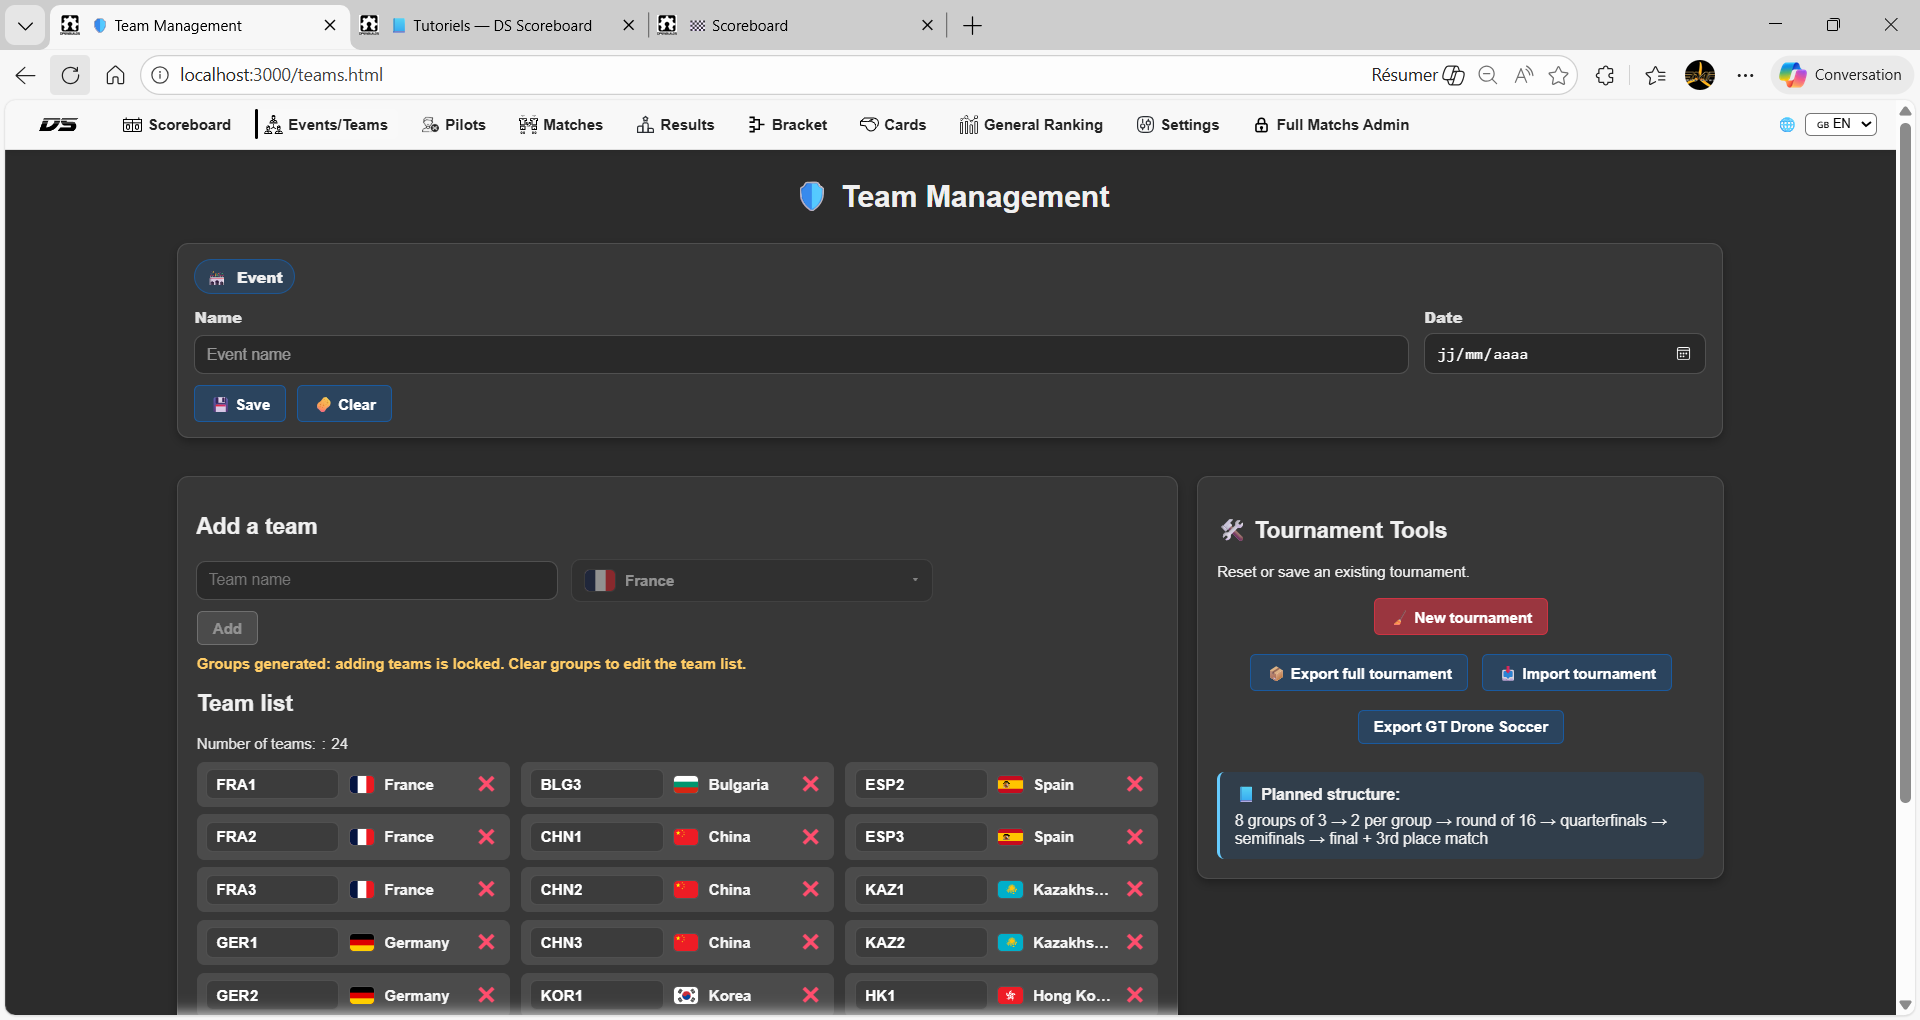Click the page vertical scrollbar
The width and height of the screenshot is (1920, 1020).
1905,460
